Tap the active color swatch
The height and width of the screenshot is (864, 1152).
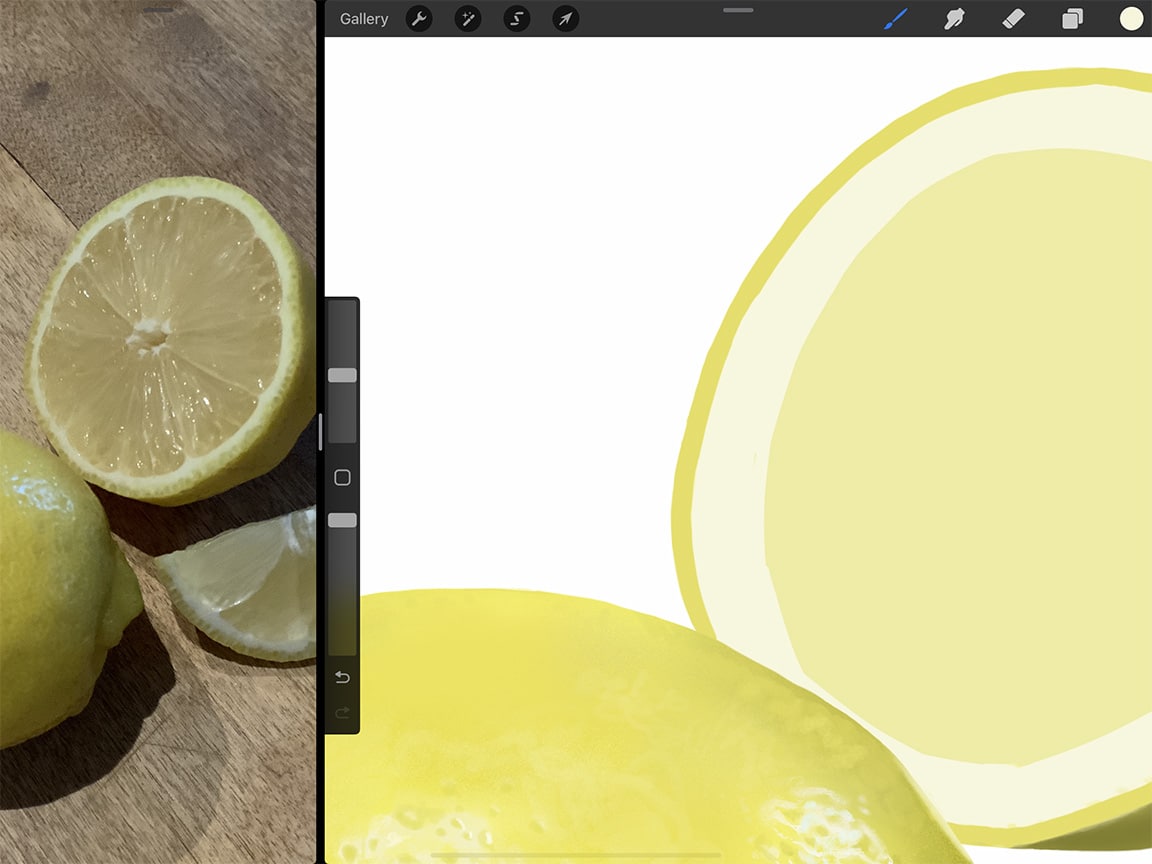(1130, 18)
